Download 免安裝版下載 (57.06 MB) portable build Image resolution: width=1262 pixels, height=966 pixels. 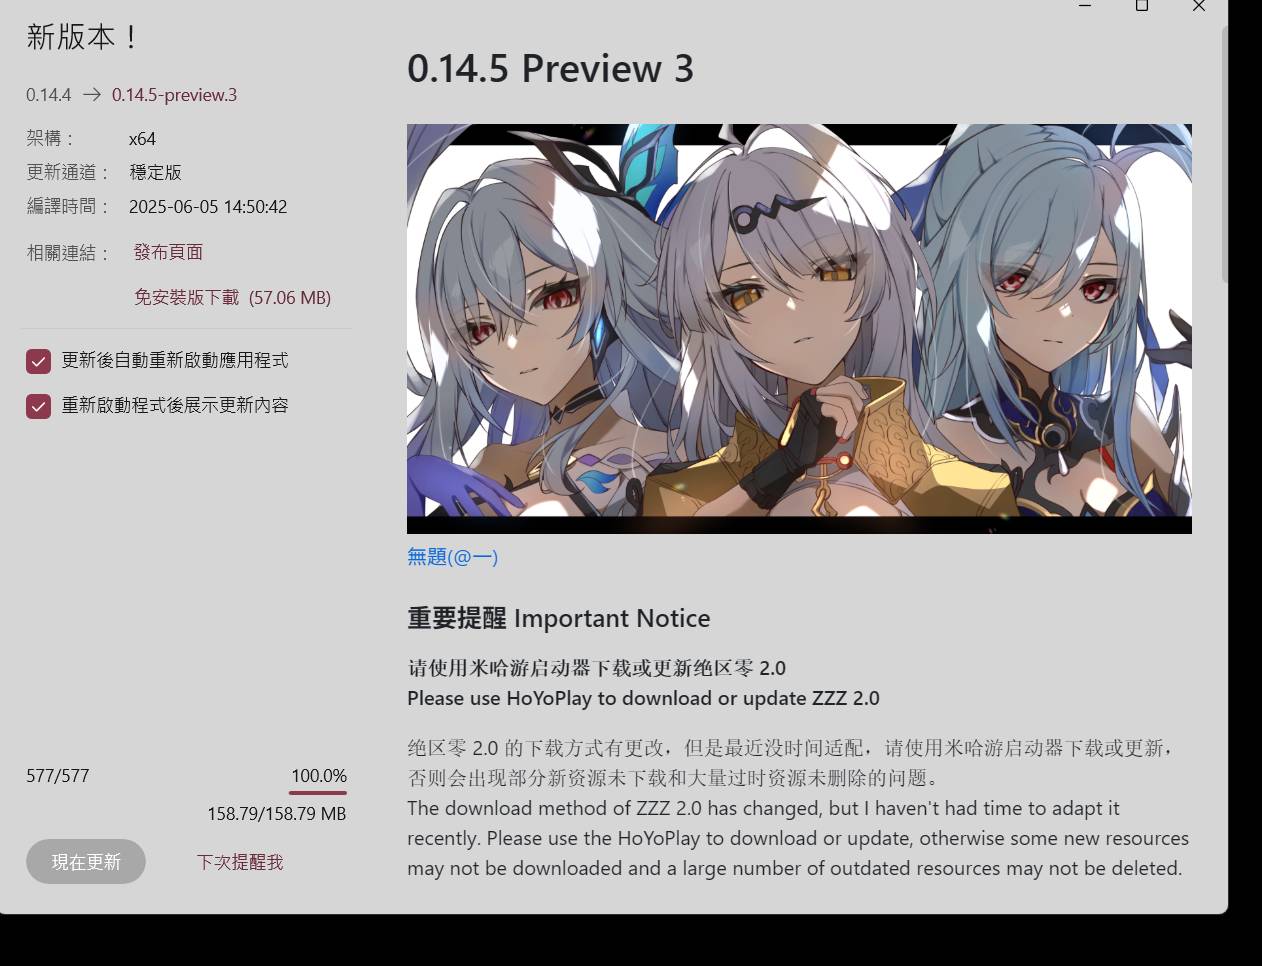click(232, 297)
